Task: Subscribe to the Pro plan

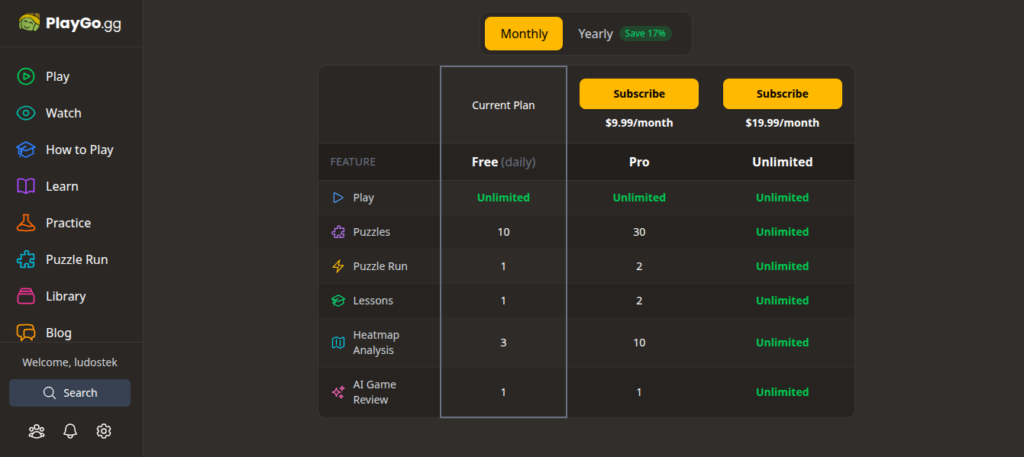Action: coord(639,94)
